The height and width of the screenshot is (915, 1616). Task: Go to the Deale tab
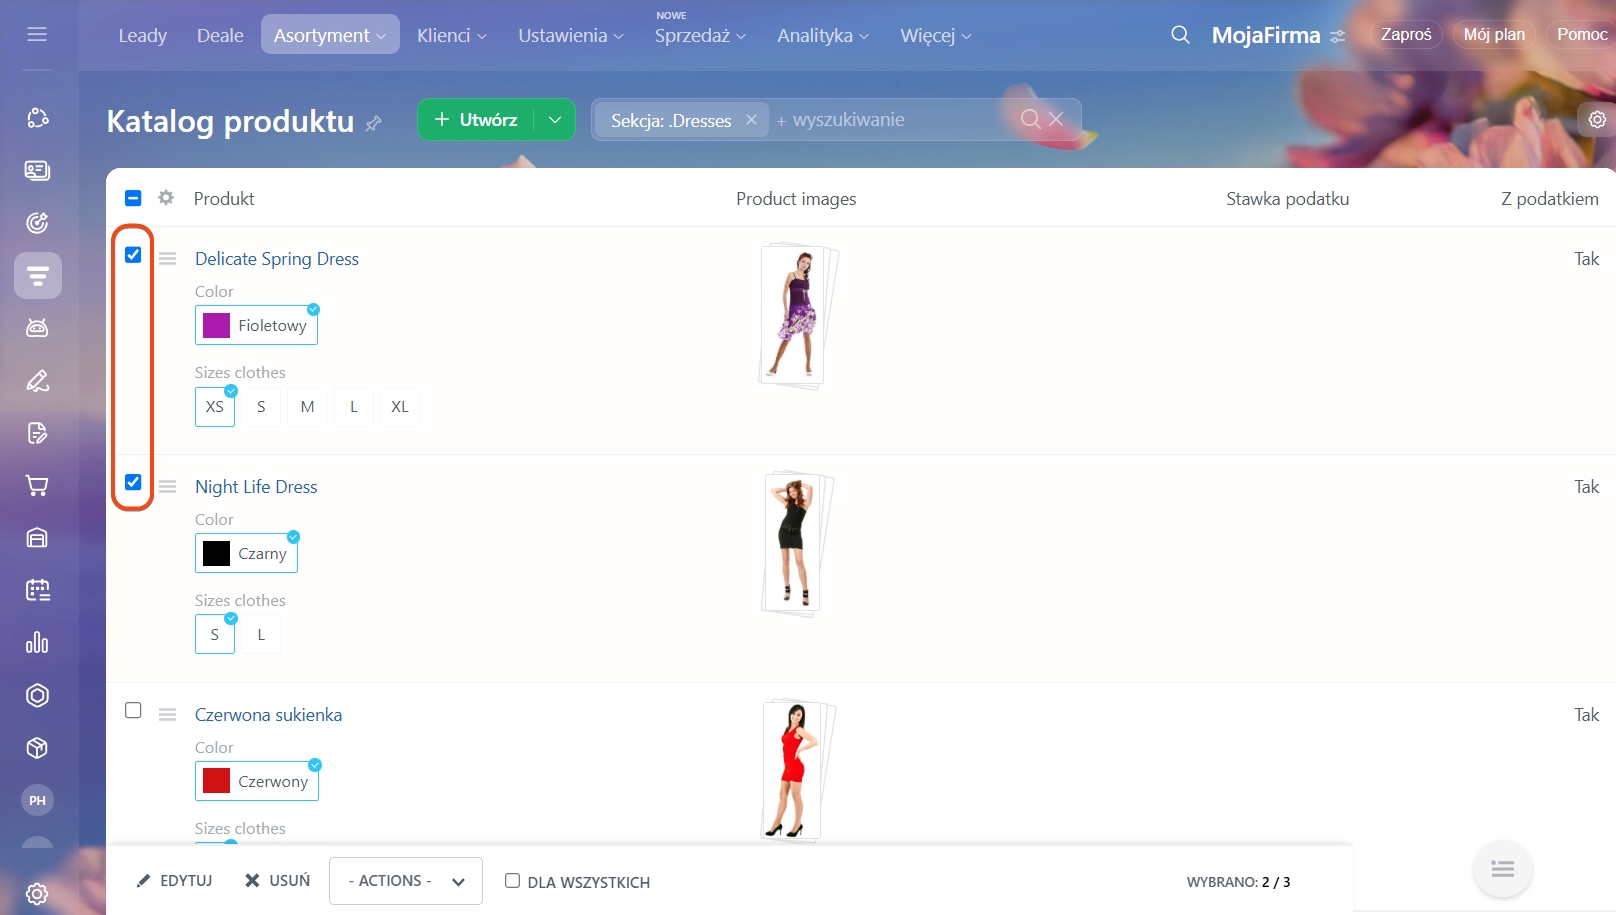pyautogui.click(x=220, y=35)
